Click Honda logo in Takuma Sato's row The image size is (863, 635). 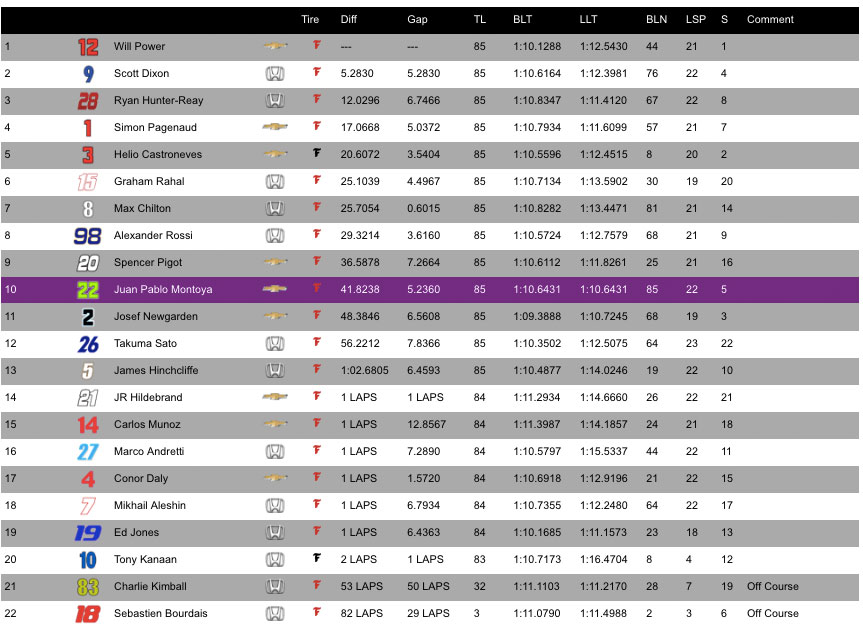coord(275,343)
